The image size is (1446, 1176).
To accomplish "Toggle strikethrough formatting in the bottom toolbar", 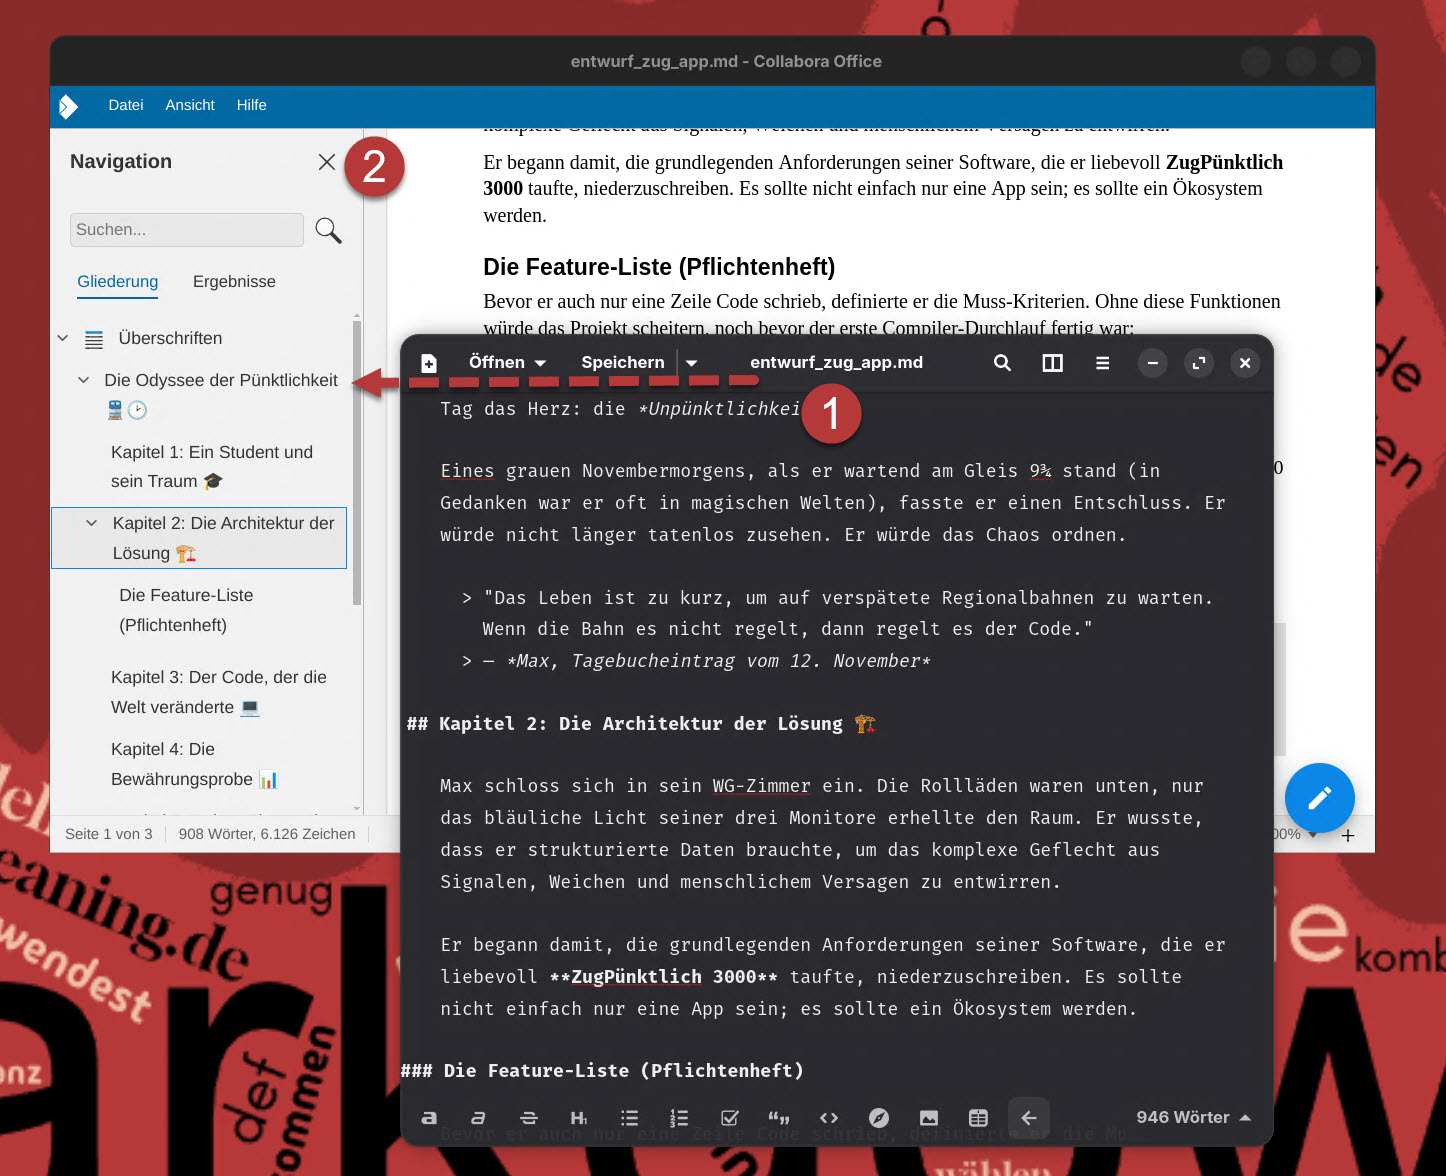I will pos(529,1118).
